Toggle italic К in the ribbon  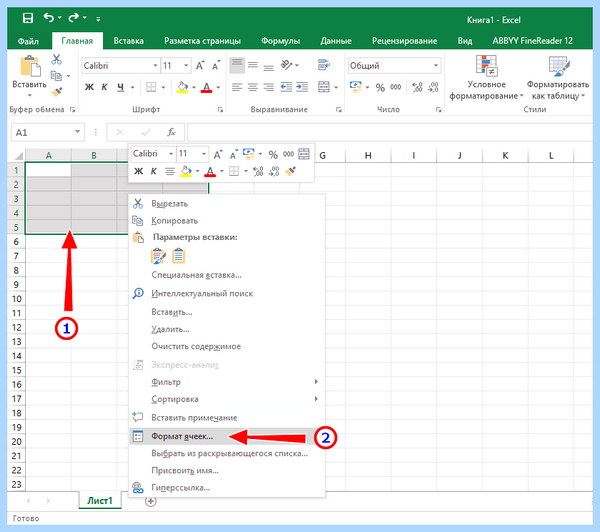coord(104,87)
